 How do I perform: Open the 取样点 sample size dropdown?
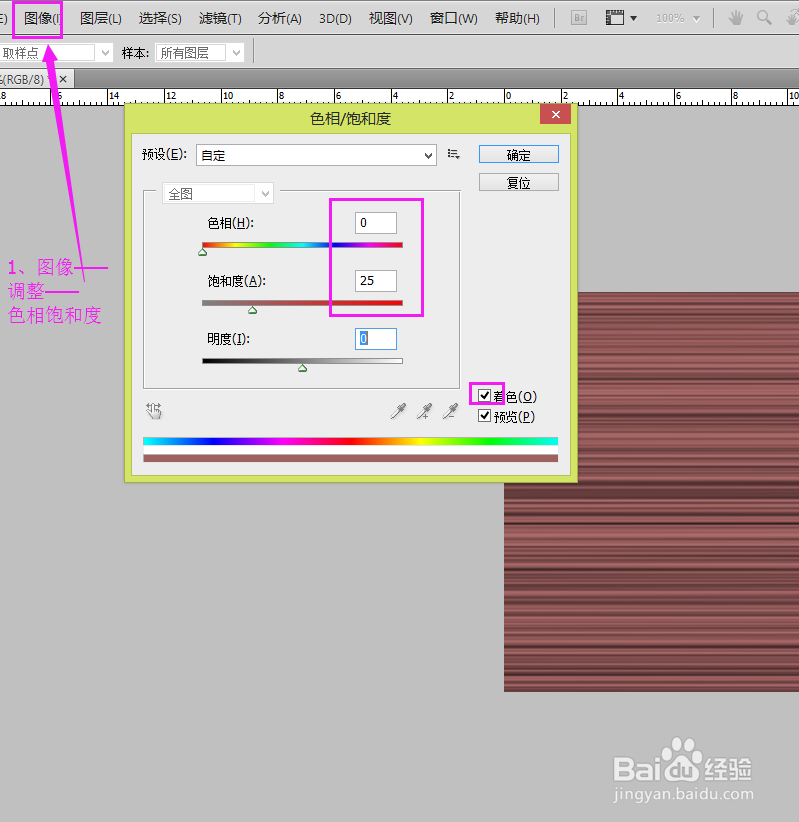point(56,53)
